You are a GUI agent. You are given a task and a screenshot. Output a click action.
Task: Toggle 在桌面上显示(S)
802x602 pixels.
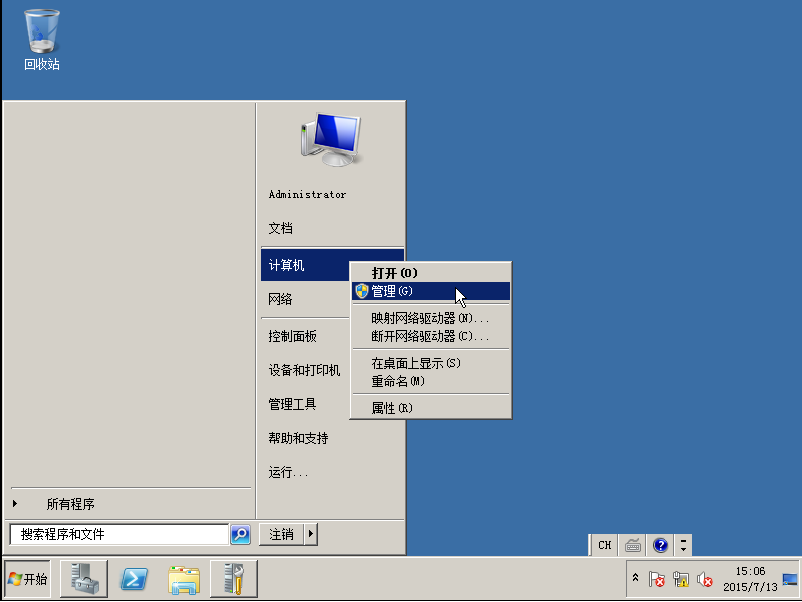(431, 363)
